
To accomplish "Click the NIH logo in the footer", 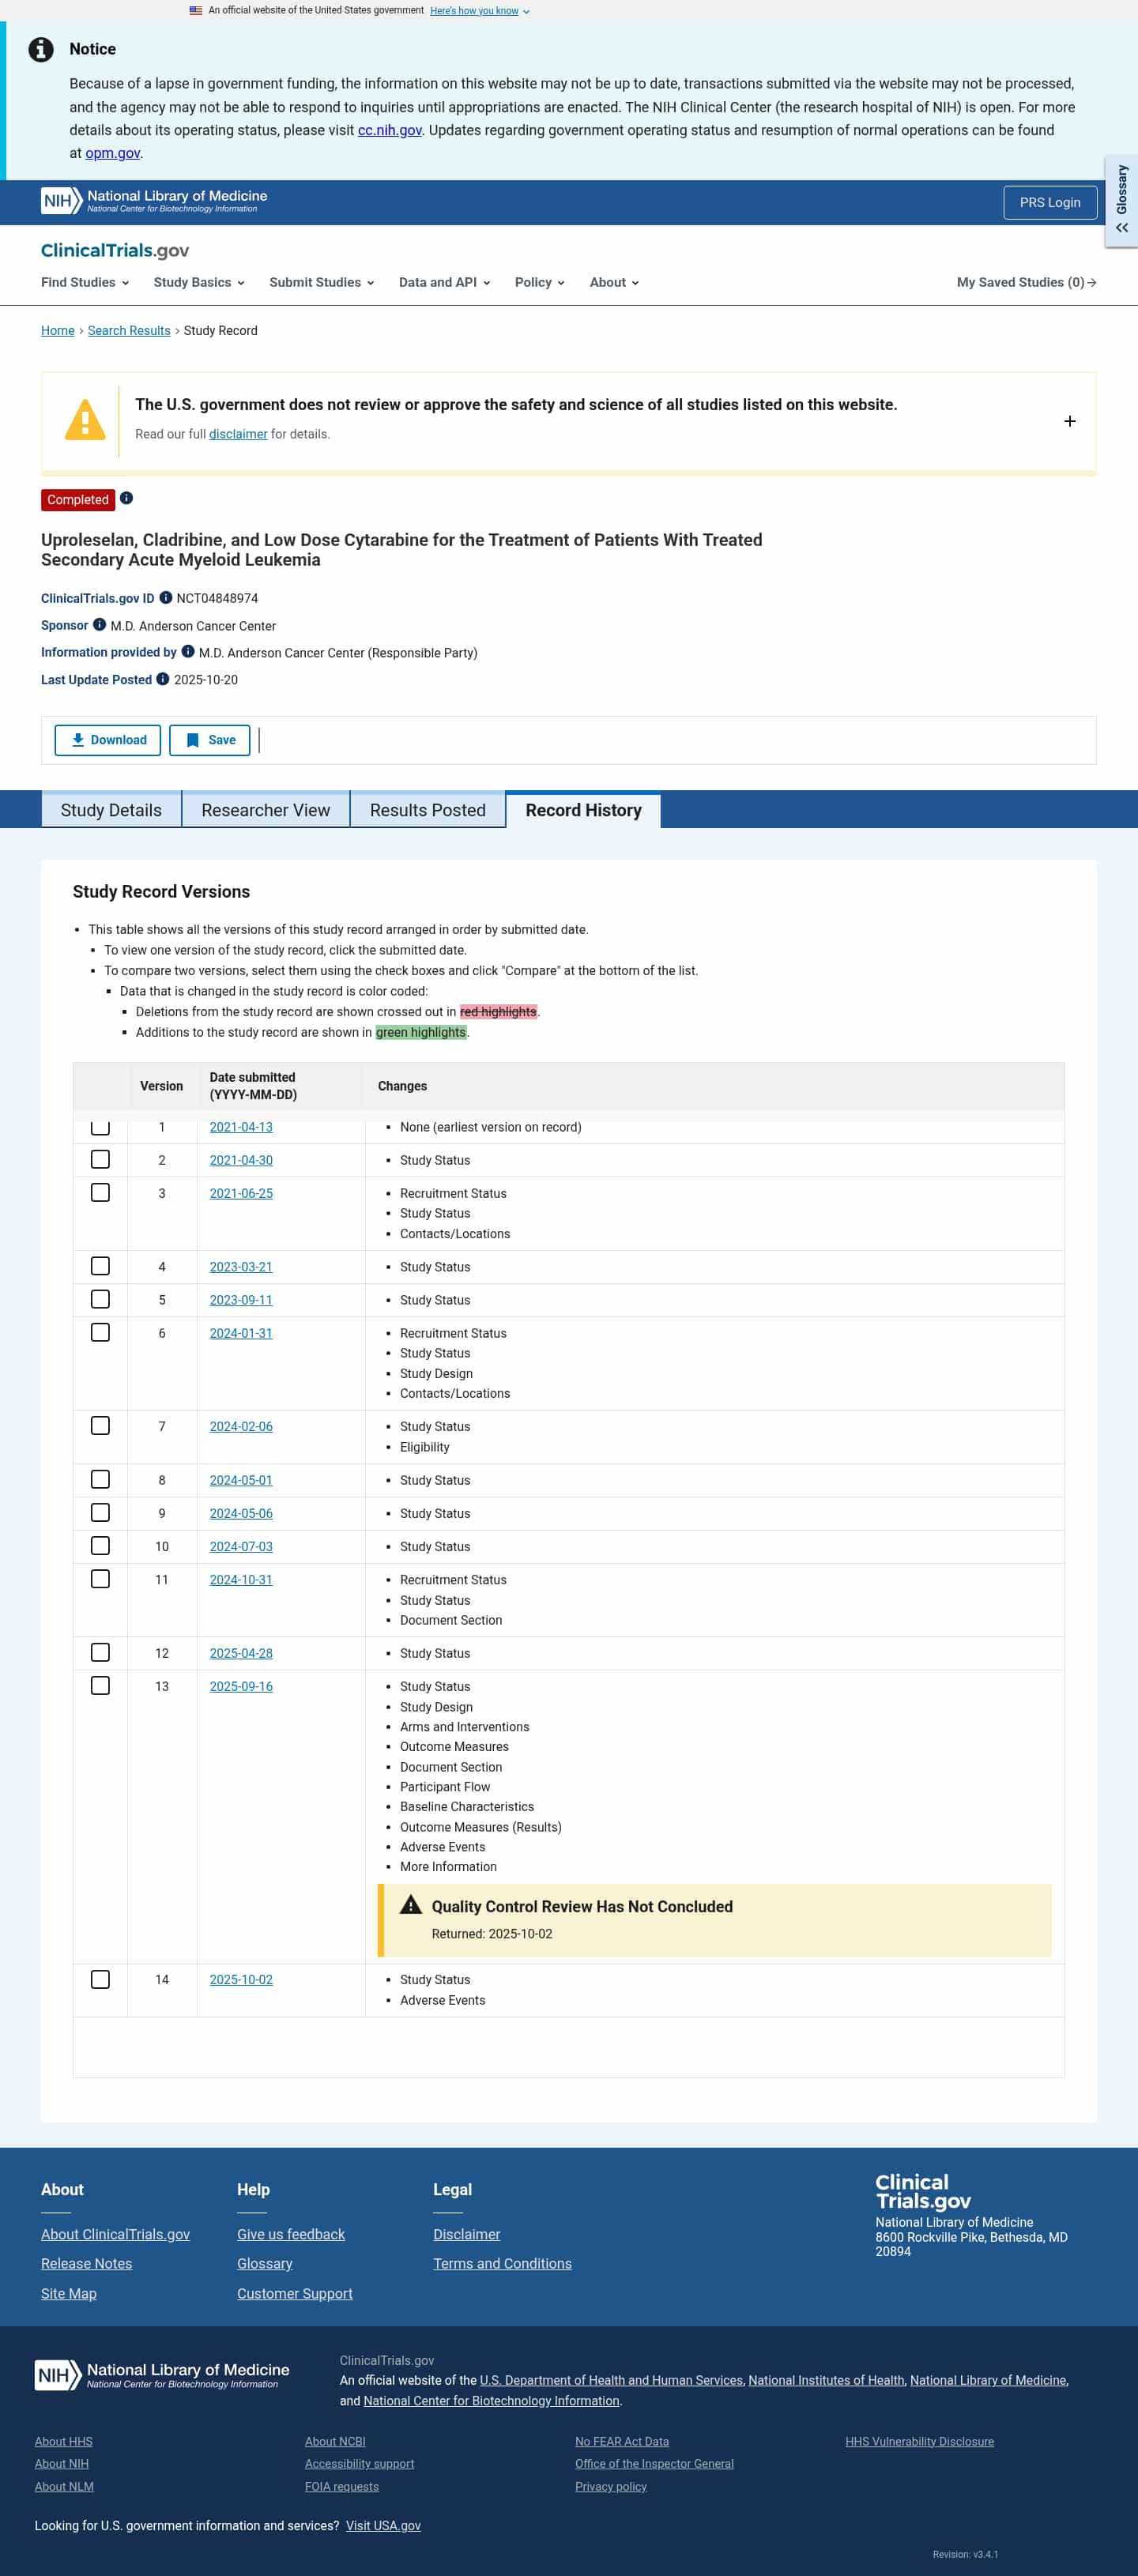I will point(162,2374).
